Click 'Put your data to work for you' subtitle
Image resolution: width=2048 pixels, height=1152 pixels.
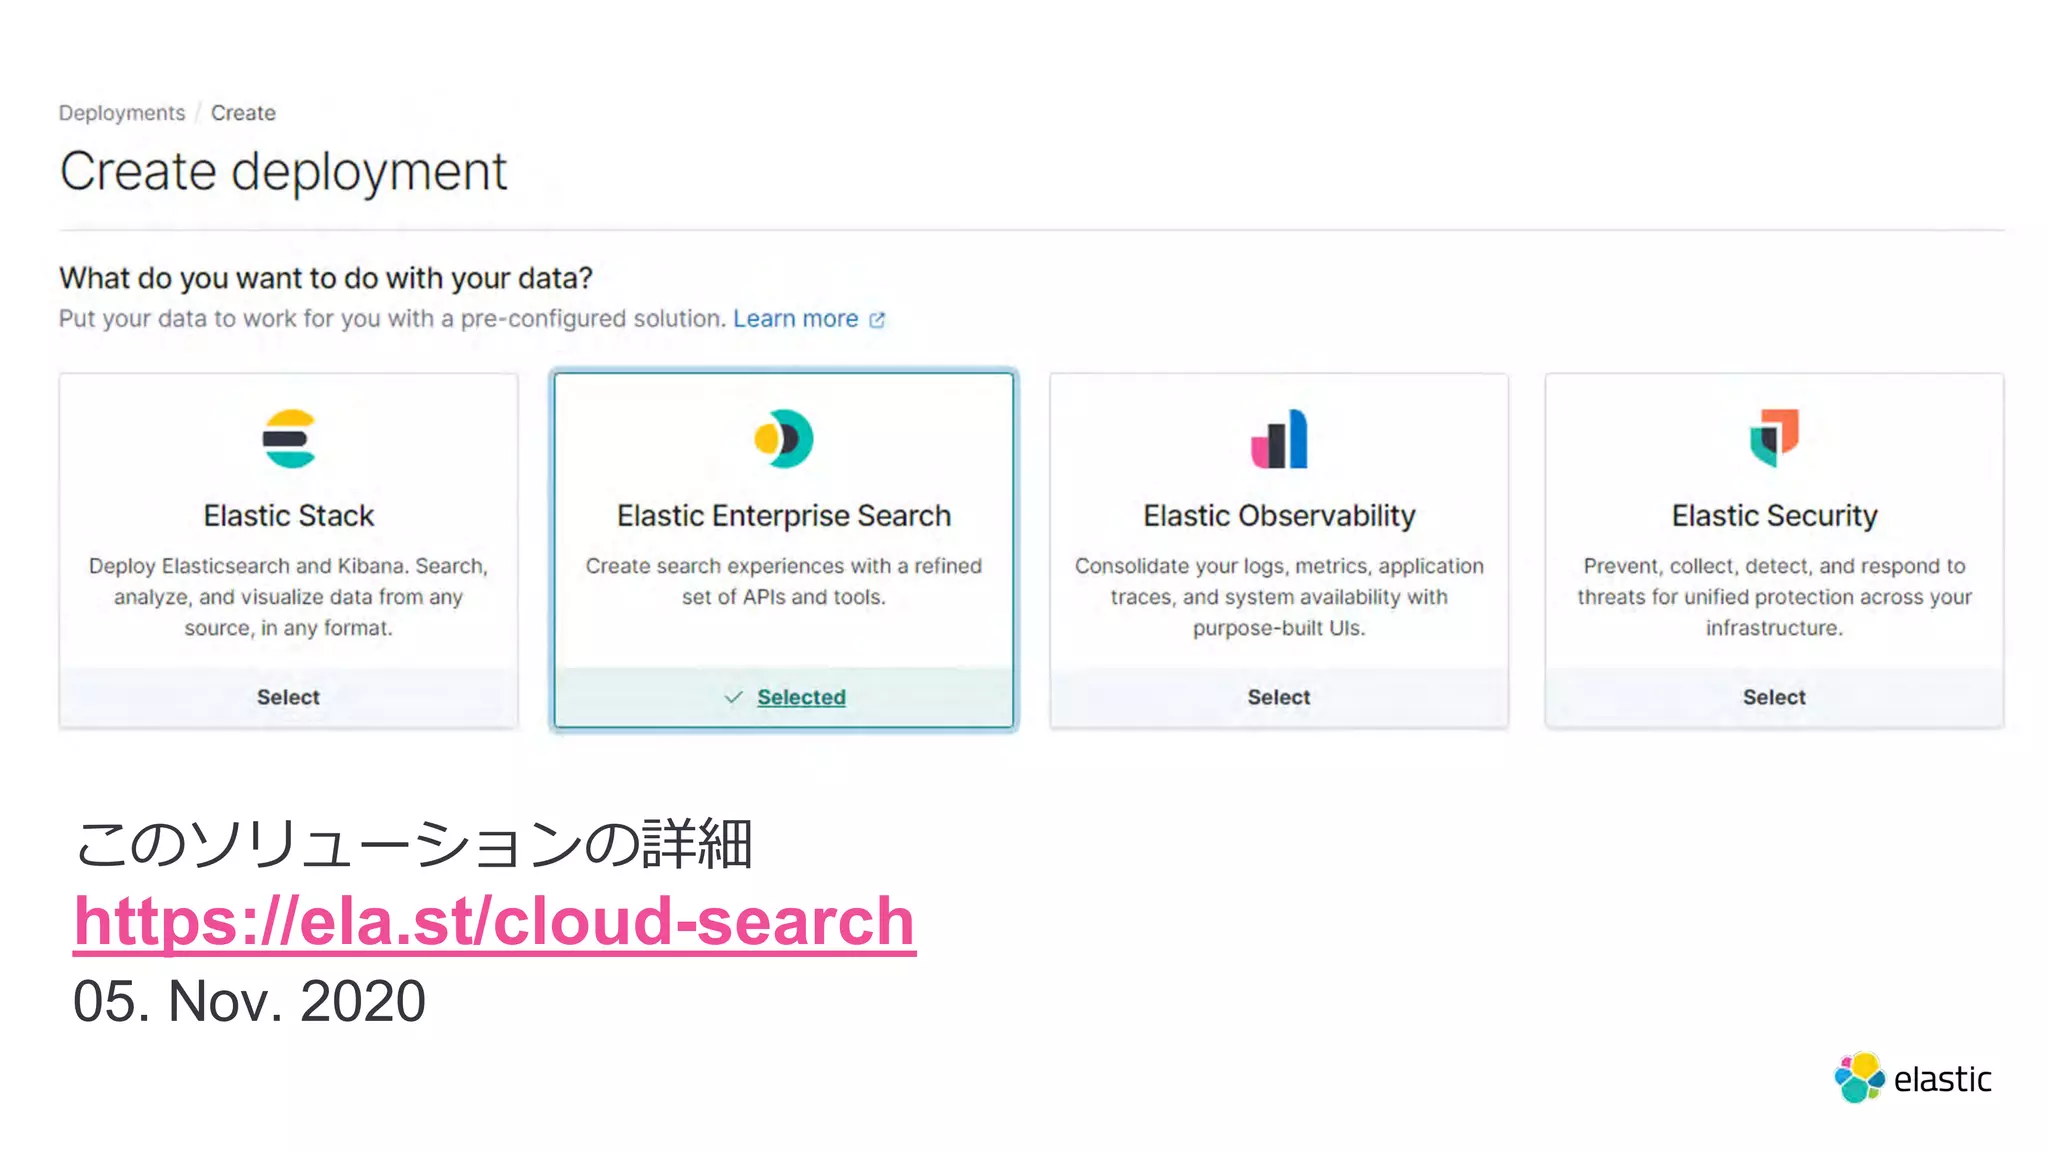392,319
